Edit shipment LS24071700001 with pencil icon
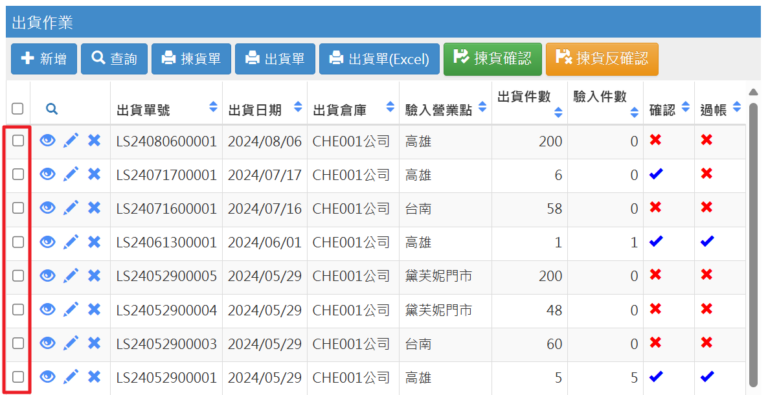Image resolution: width=768 pixels, height=395 pixels. point(71,174)
